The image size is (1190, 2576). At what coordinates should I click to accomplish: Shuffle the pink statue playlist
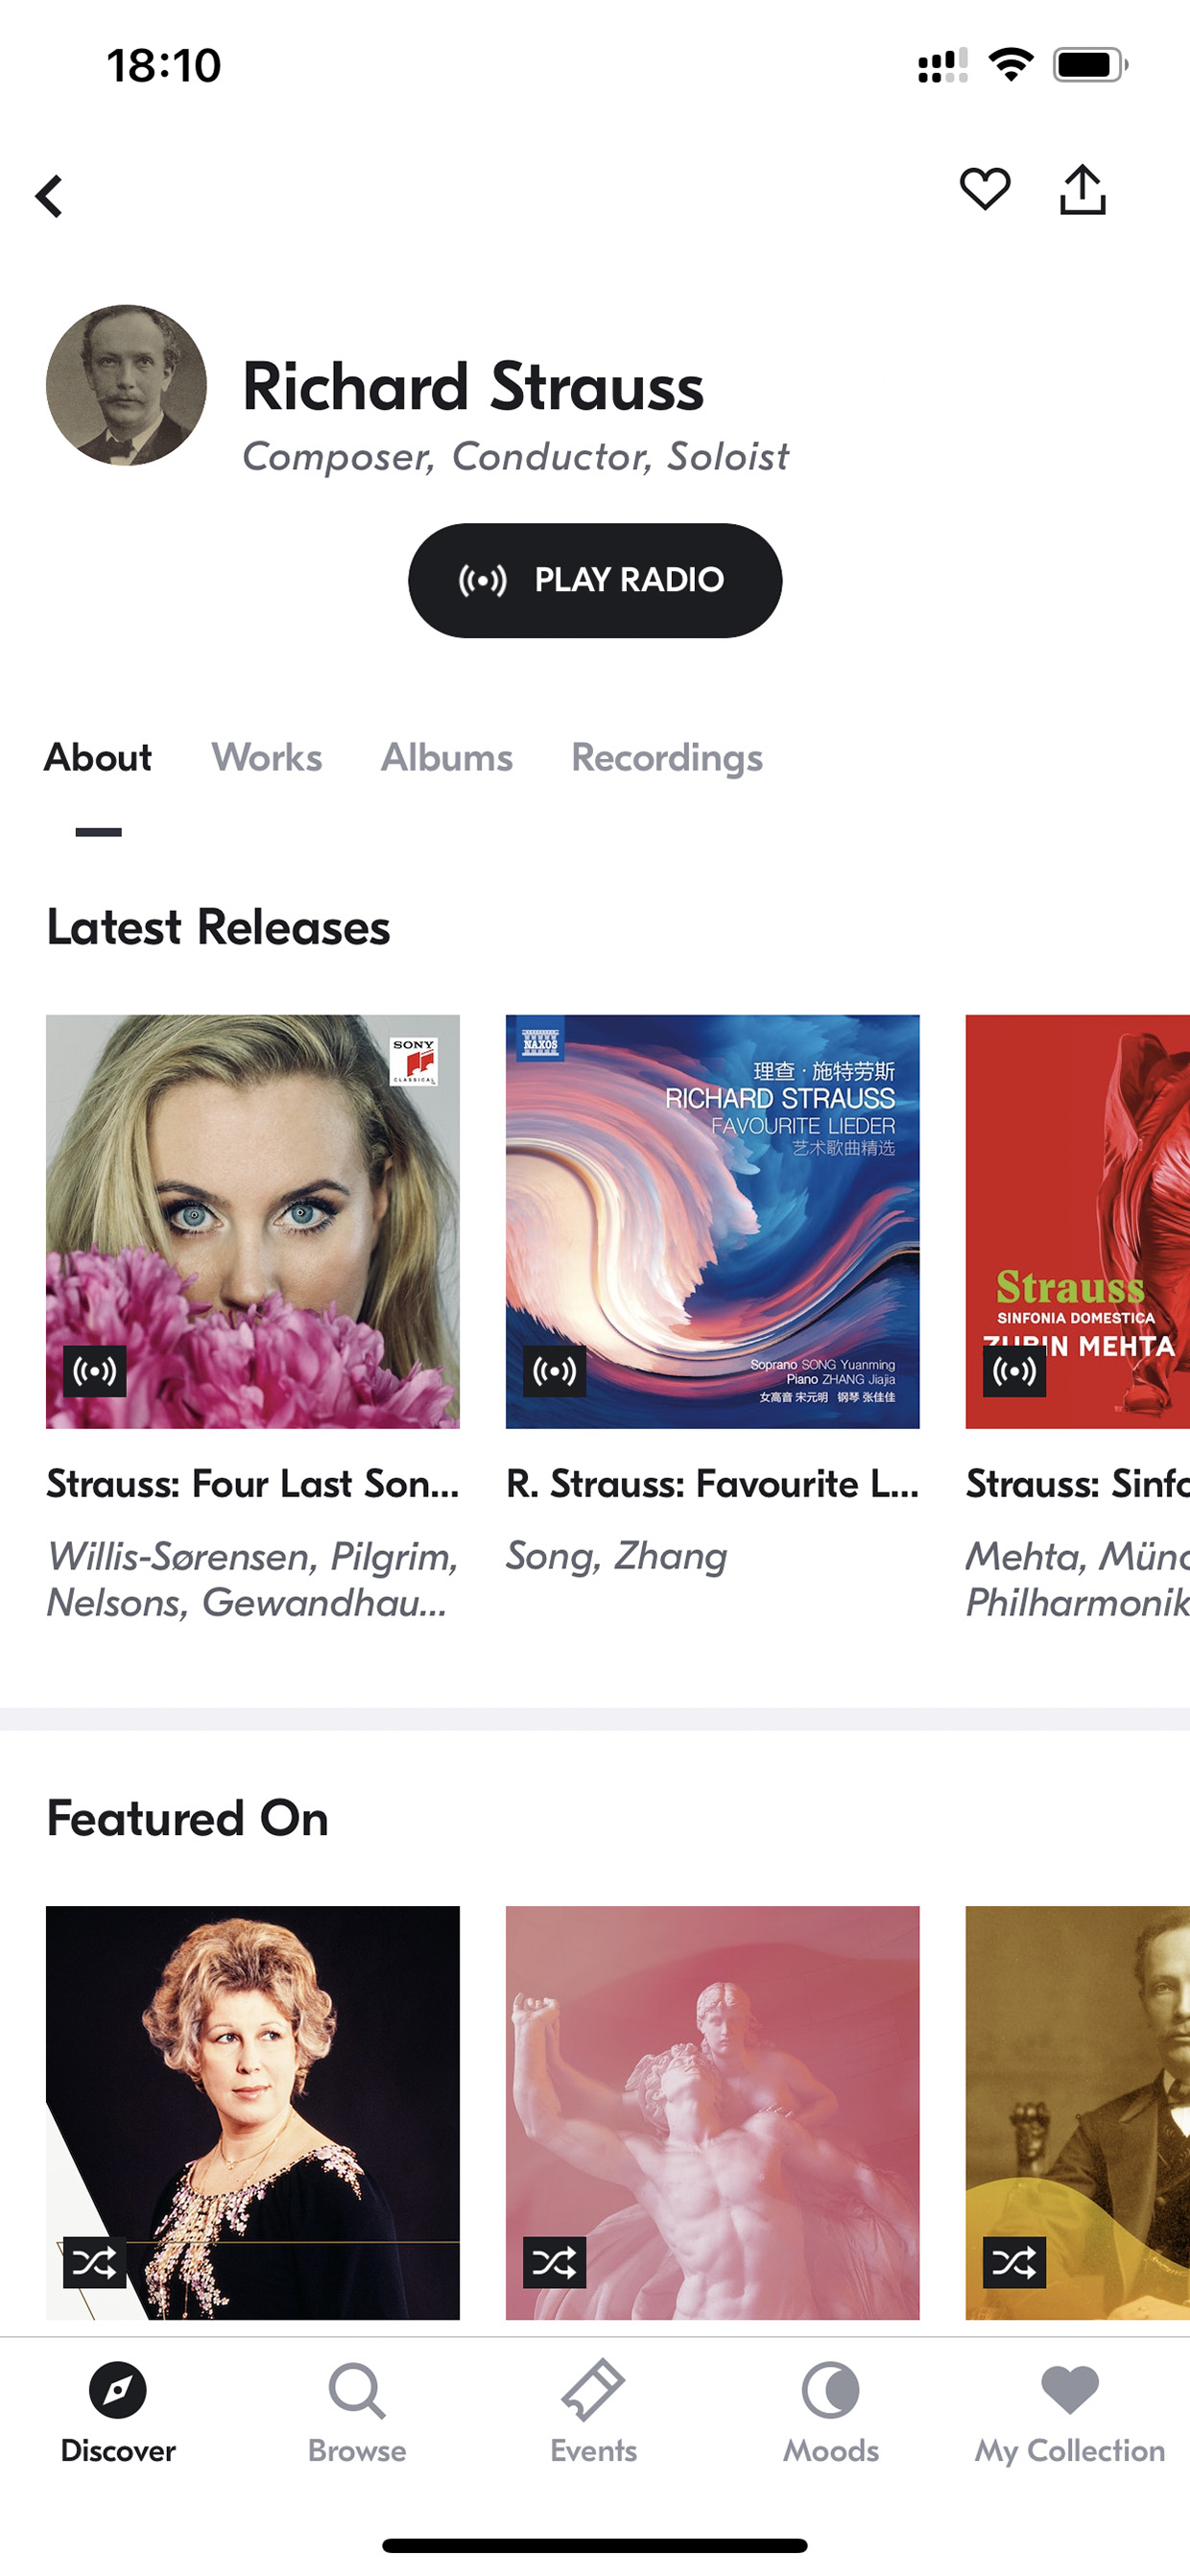click(x=555, y=2262)
